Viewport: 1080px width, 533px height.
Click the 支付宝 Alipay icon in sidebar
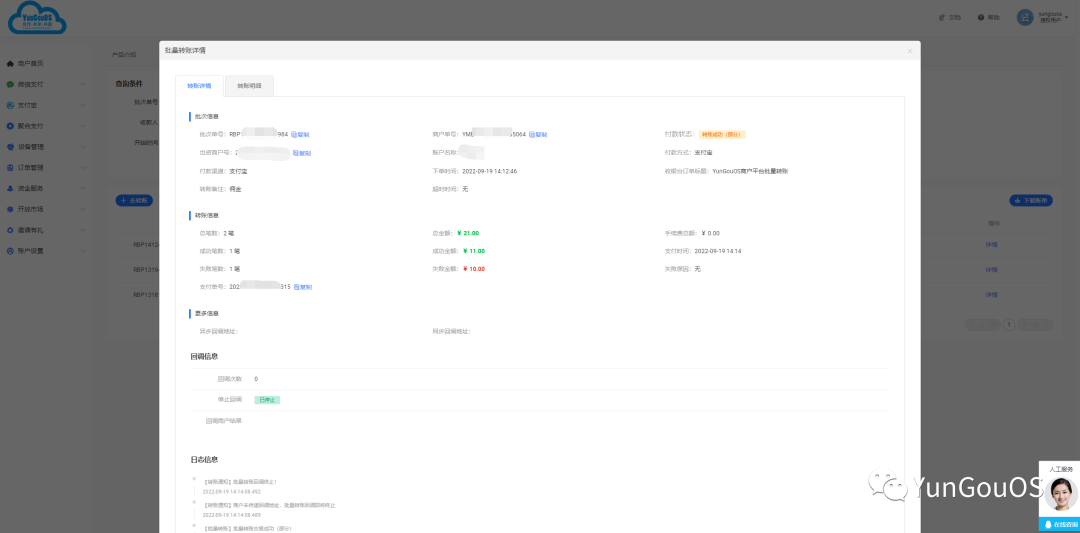tap(10, 105)
